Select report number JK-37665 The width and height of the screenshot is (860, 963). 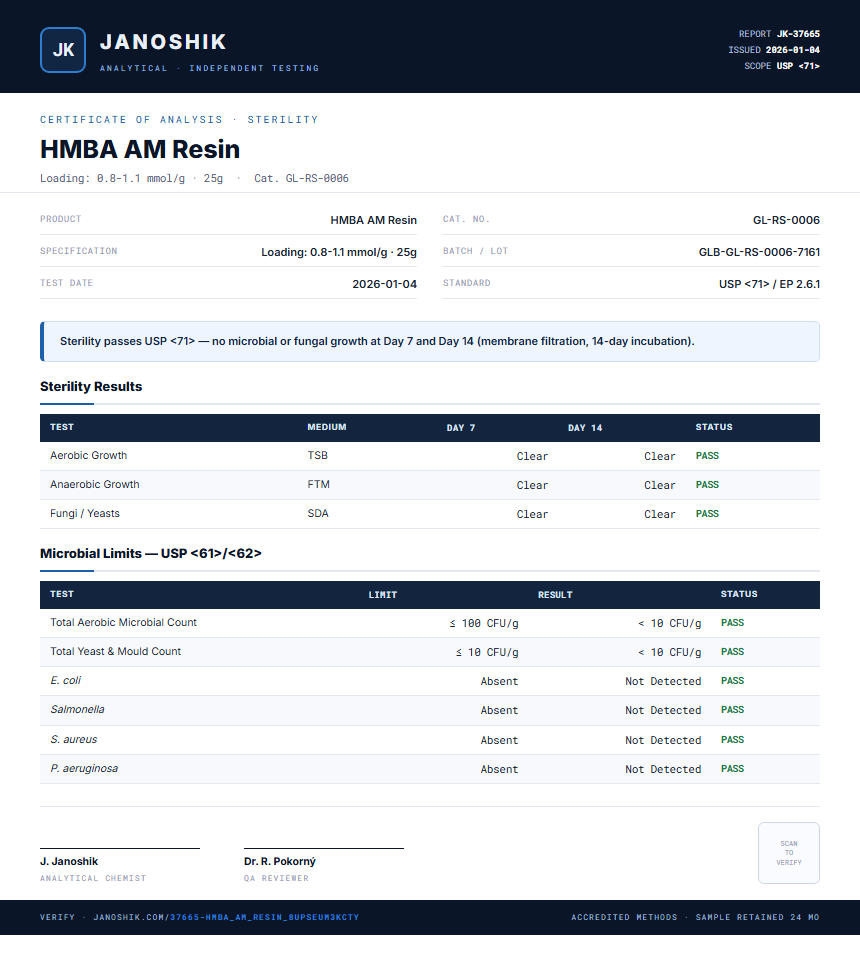(x=798, y=34)
